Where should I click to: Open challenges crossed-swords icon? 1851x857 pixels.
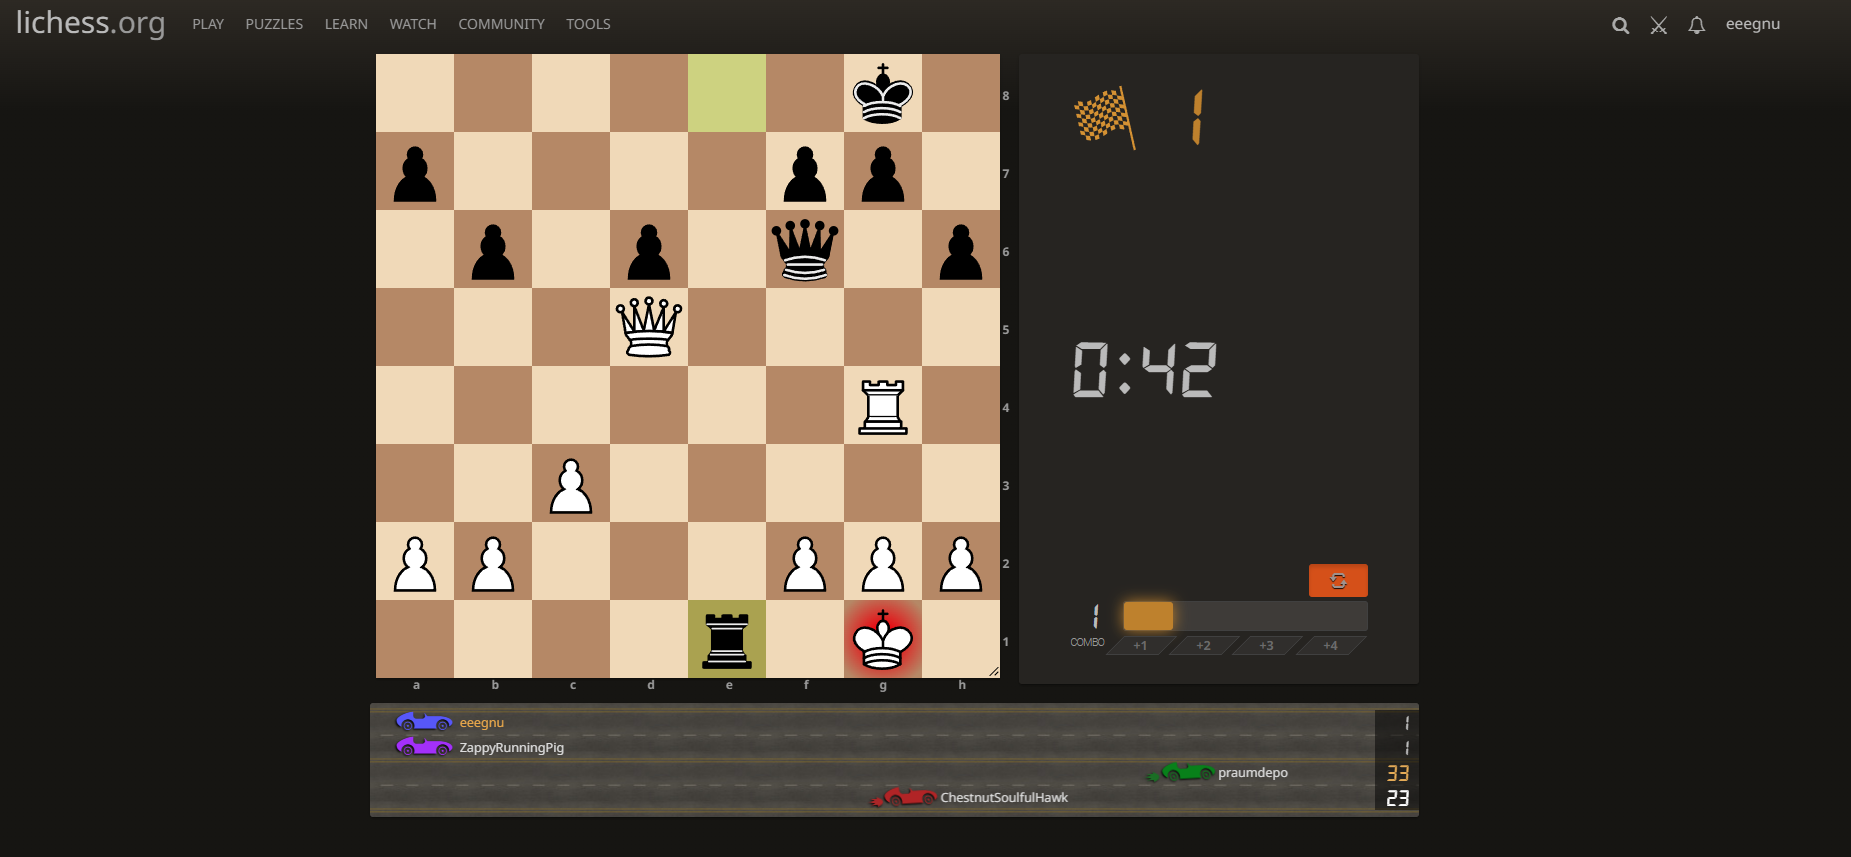1659,25
